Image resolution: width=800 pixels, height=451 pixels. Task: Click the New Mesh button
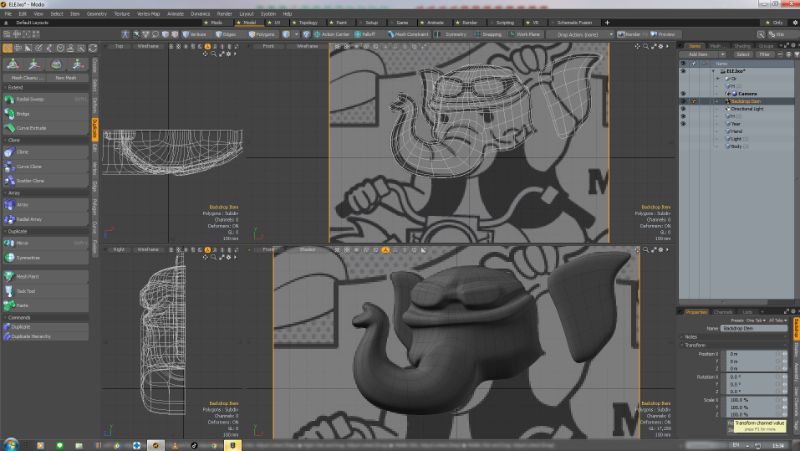(66, 78)
